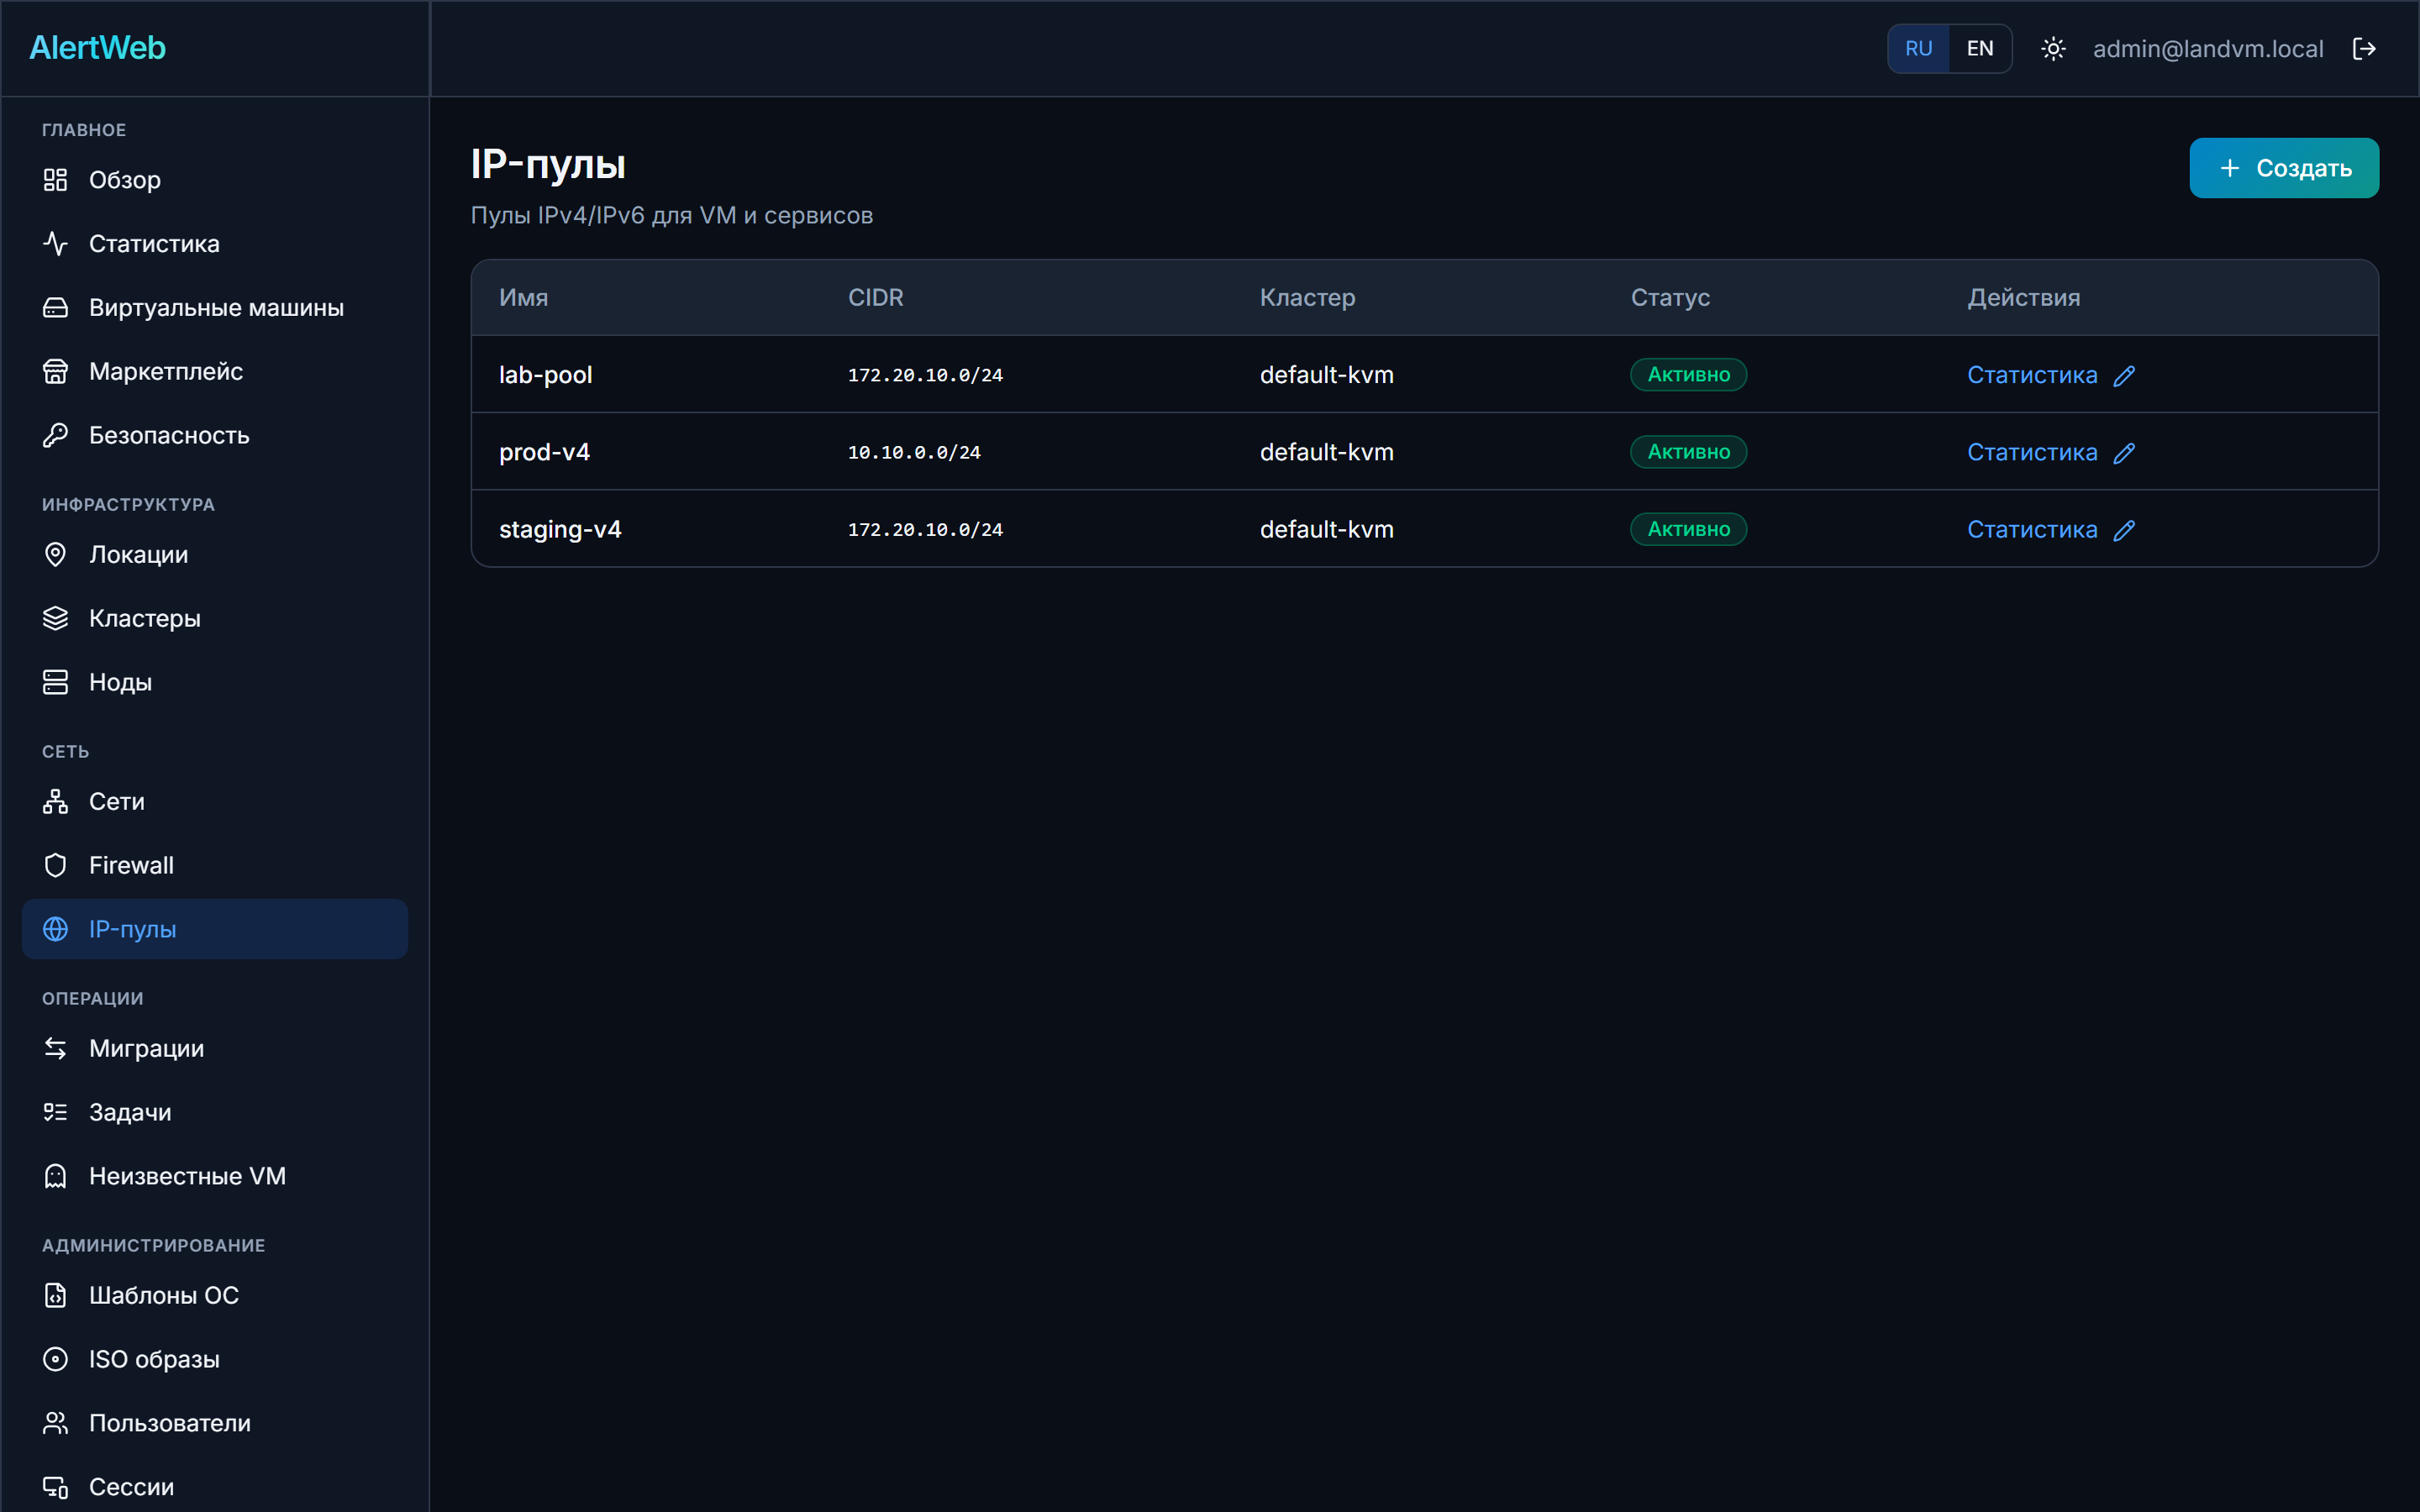Click the Активно badge in prod-v4 row
This screenshot has height=1512, width=2420.
click(1688, 452)
